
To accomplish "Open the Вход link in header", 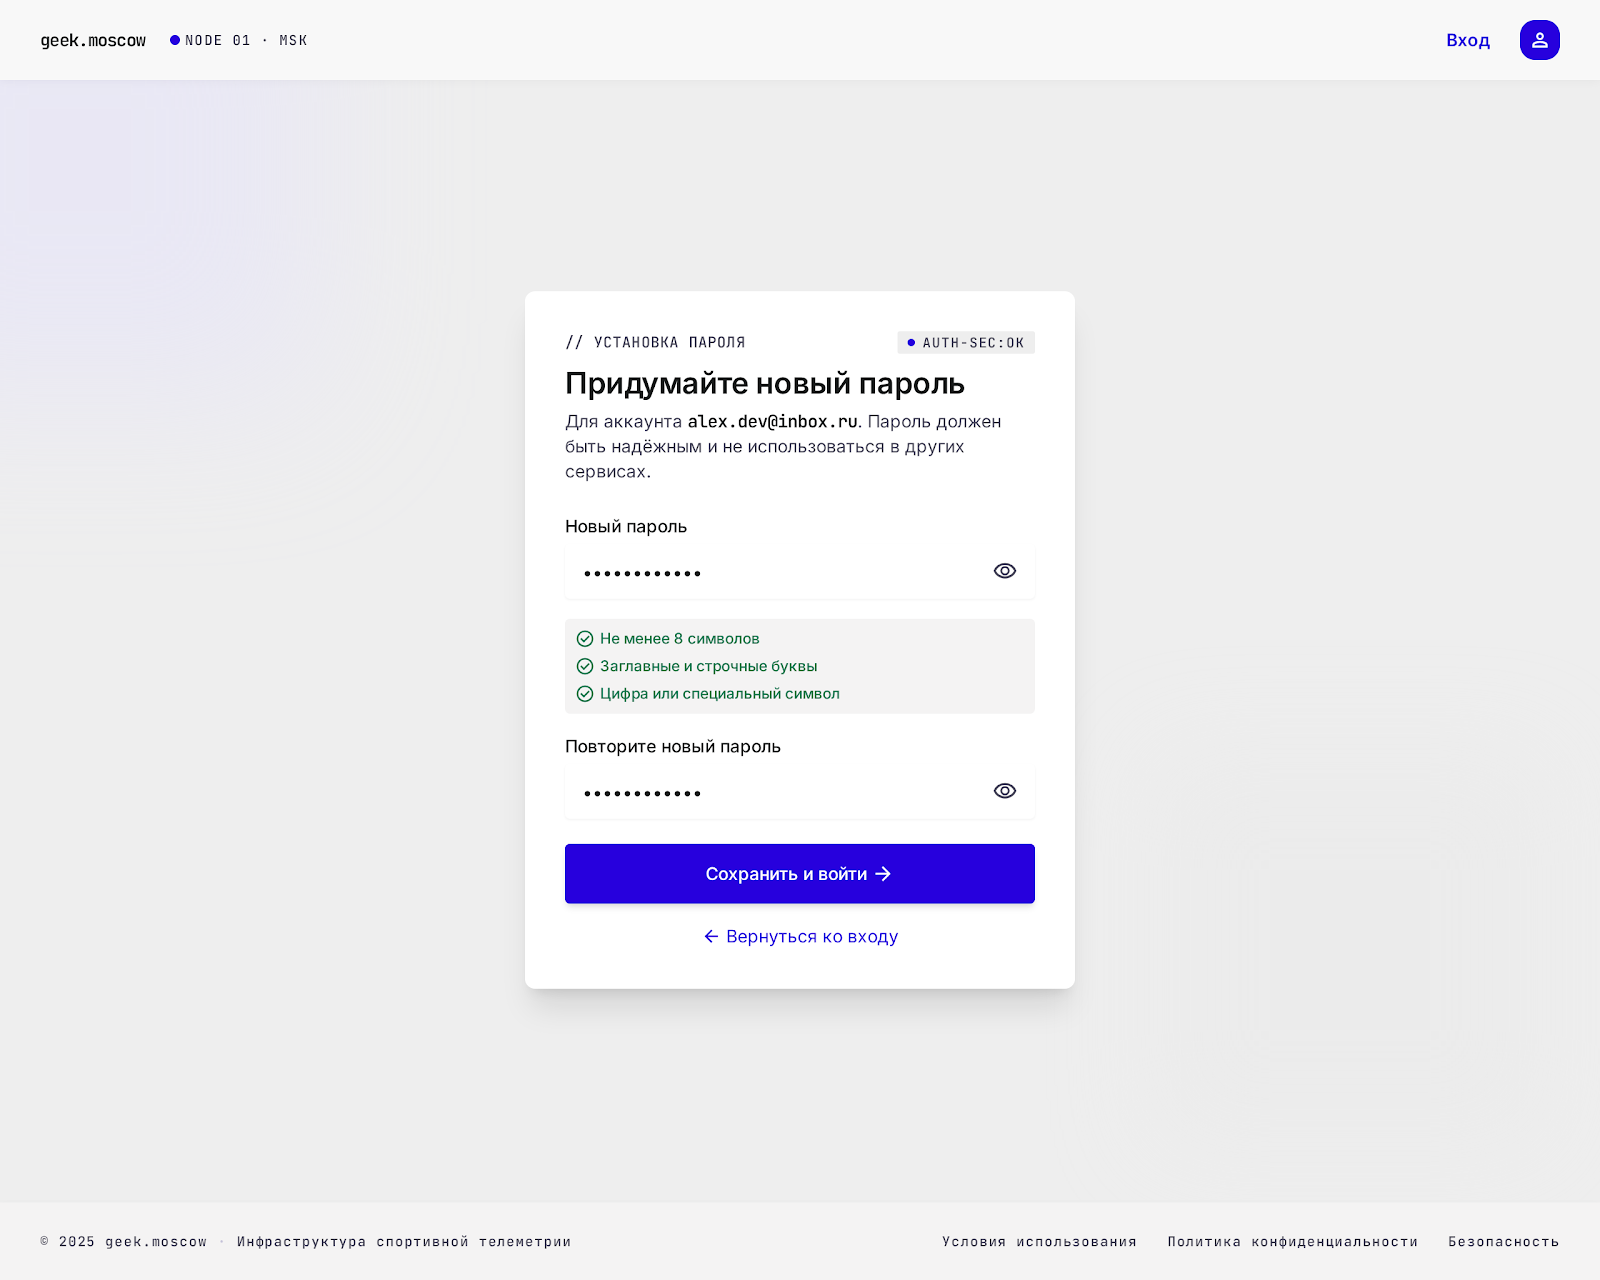I will click(1468, 40).
